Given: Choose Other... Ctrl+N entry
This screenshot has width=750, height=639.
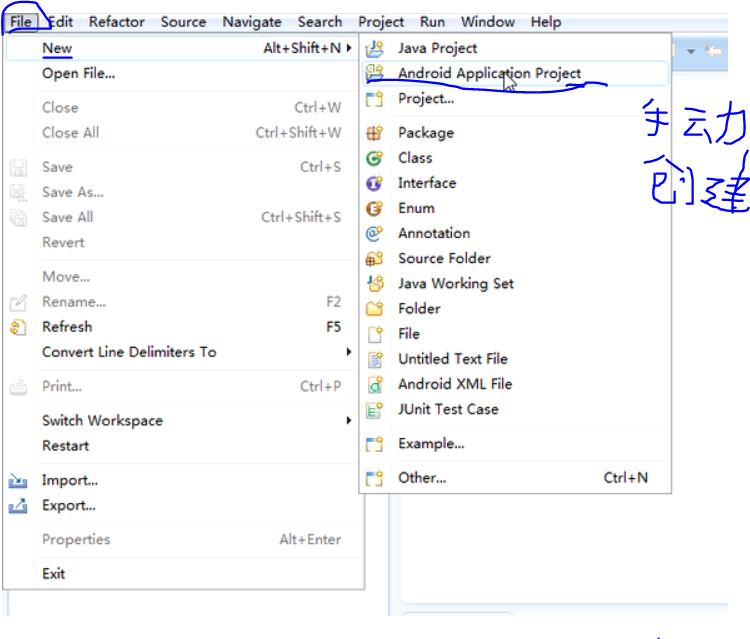Looking at the screenshot, I should click(x=515, y=478).
